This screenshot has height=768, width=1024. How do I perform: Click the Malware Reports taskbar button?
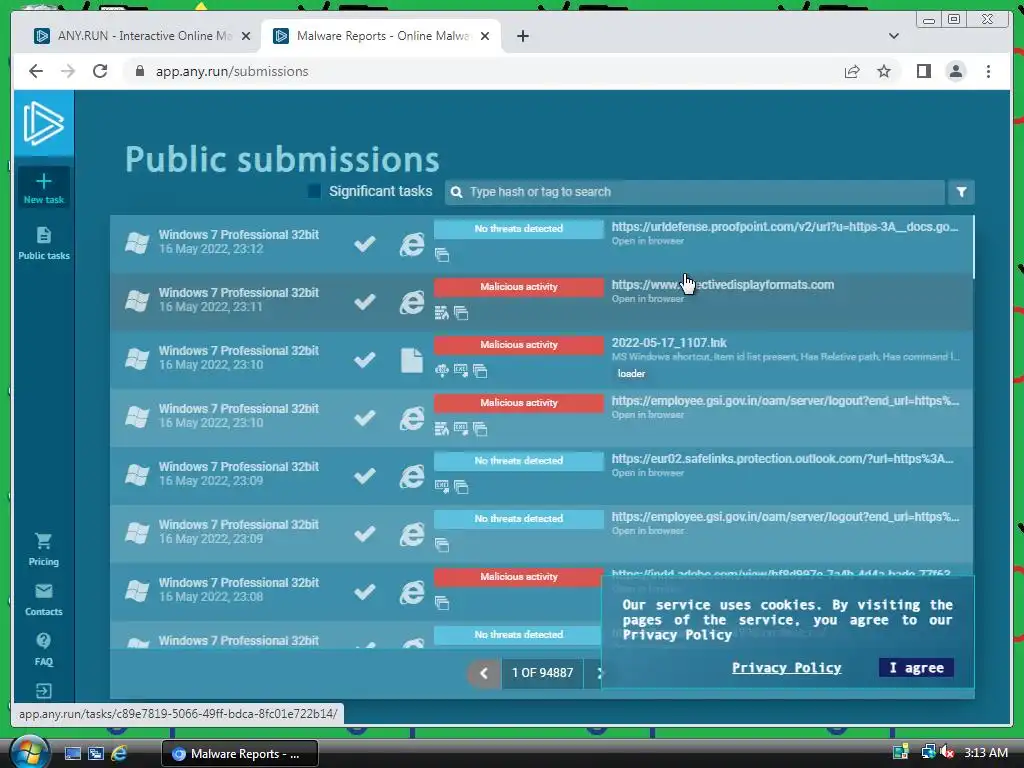pos(240,754)
